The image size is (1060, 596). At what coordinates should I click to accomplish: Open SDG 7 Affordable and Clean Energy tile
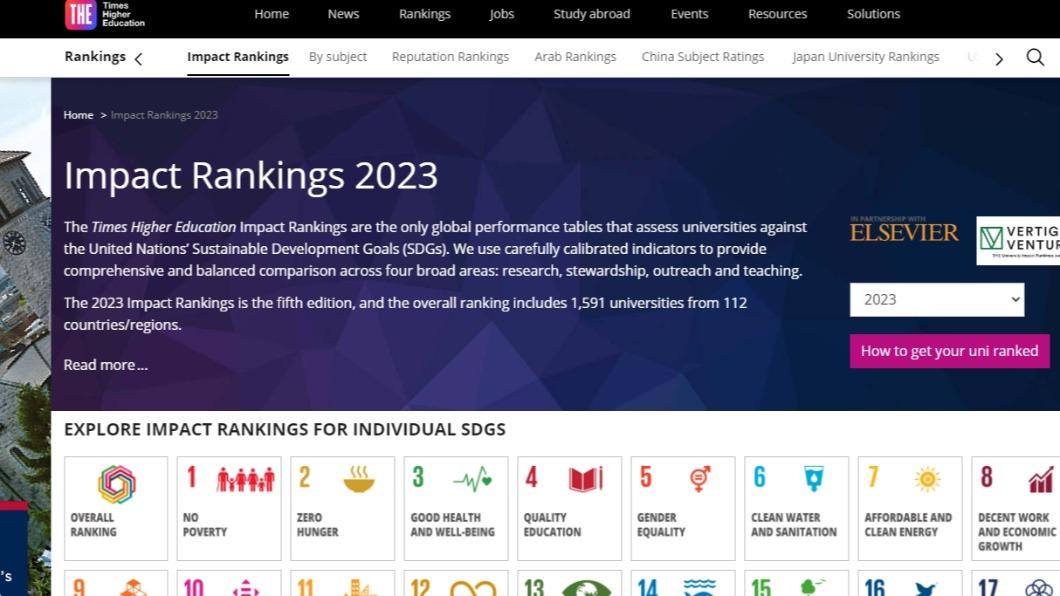pyautogui.click(x=910, y=508)
